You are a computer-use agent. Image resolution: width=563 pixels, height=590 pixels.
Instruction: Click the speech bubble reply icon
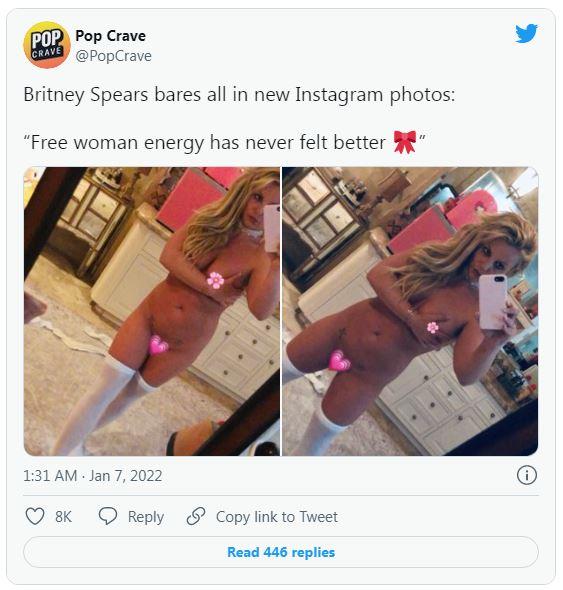click(x=108, y=516)
